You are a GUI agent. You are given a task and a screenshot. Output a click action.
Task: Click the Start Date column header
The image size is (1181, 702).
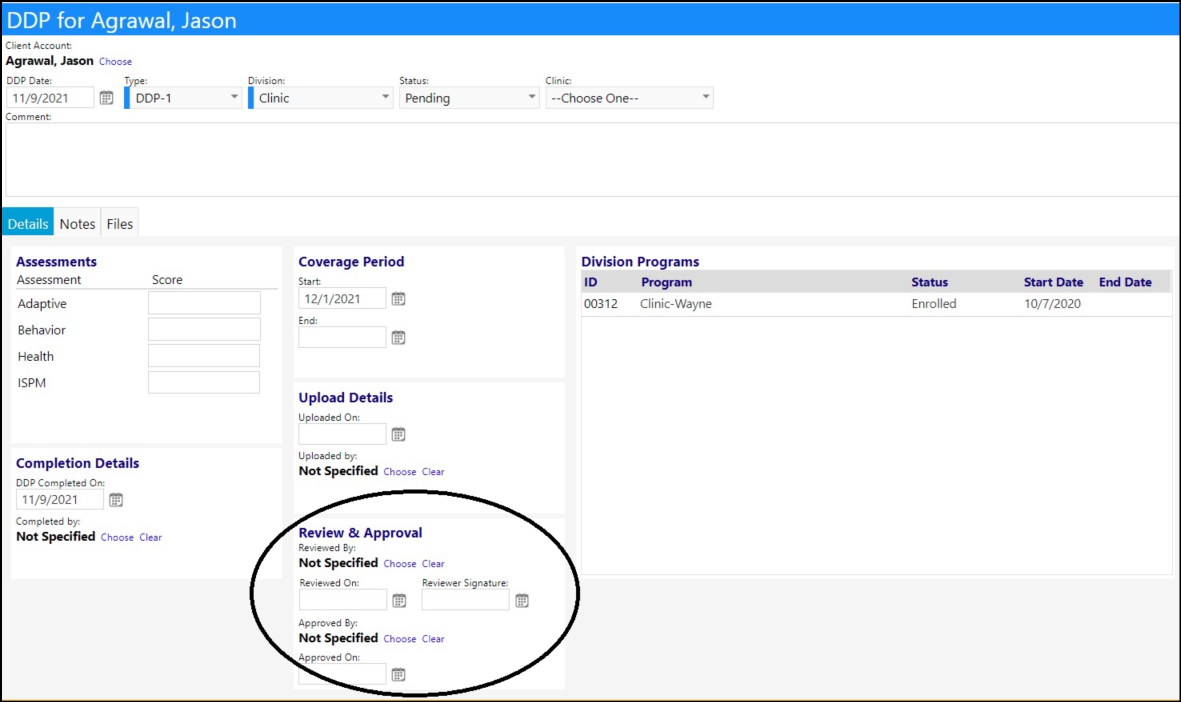click(x=1053, y=282)
